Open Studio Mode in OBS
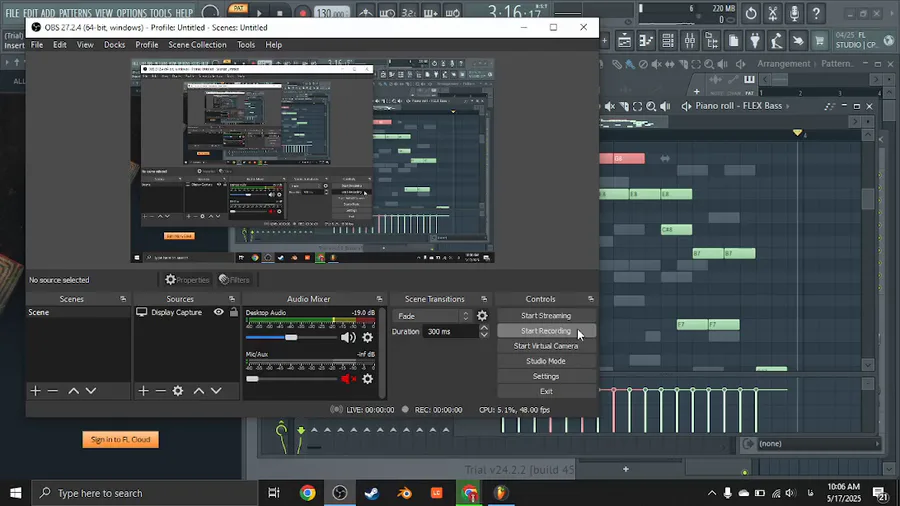The height and width of the screenshot is (506, 900). pos(546,361)
